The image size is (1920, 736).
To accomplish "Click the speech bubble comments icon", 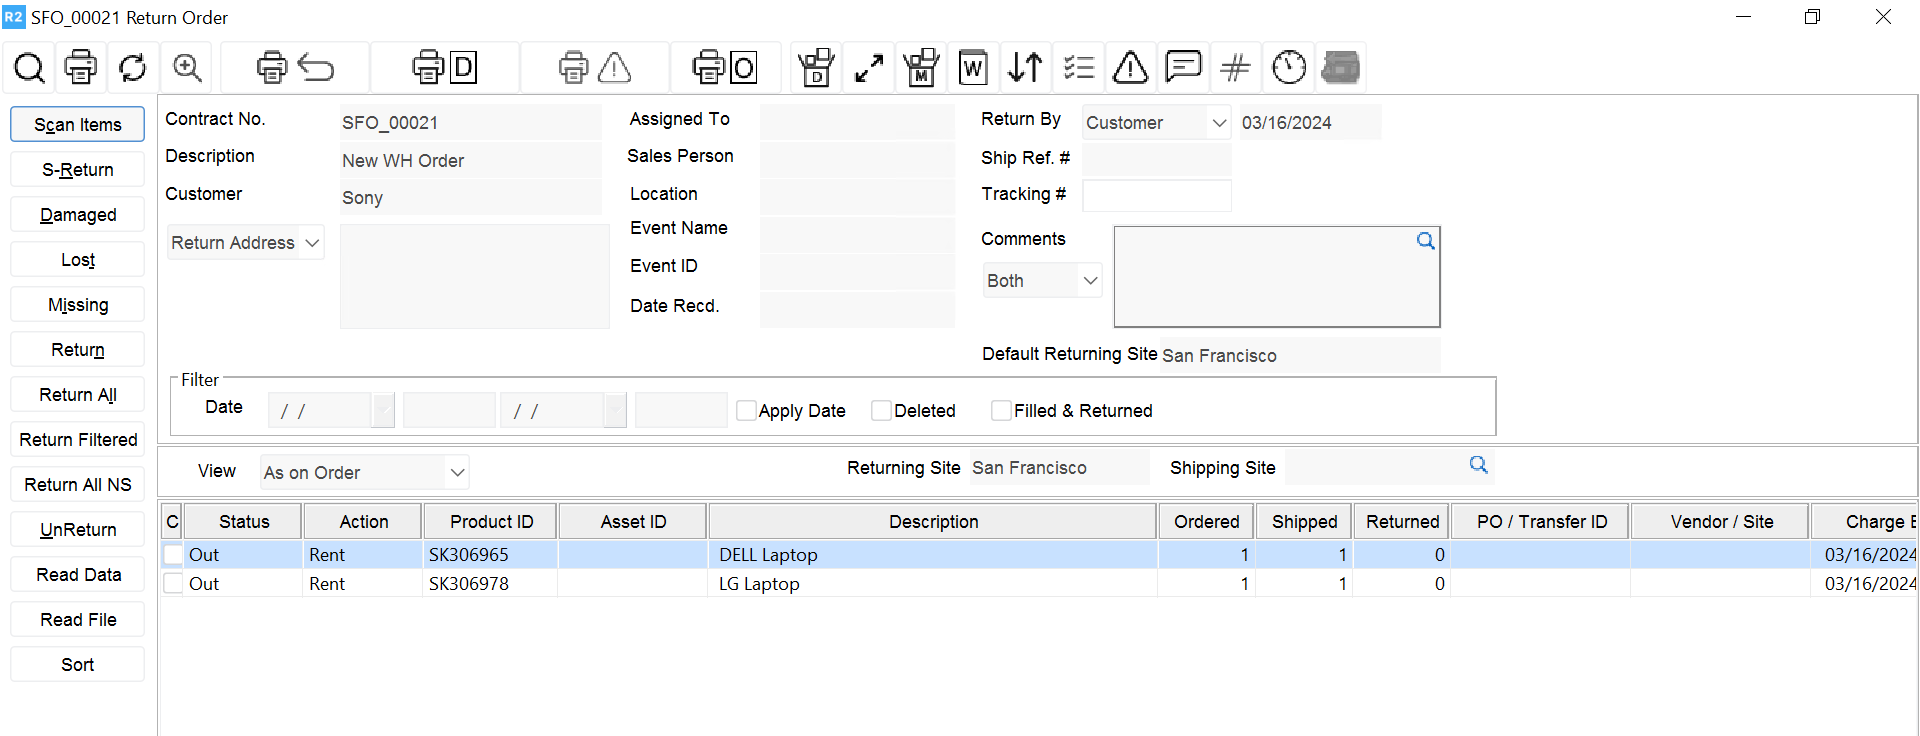I will (x=1183, y=68).
